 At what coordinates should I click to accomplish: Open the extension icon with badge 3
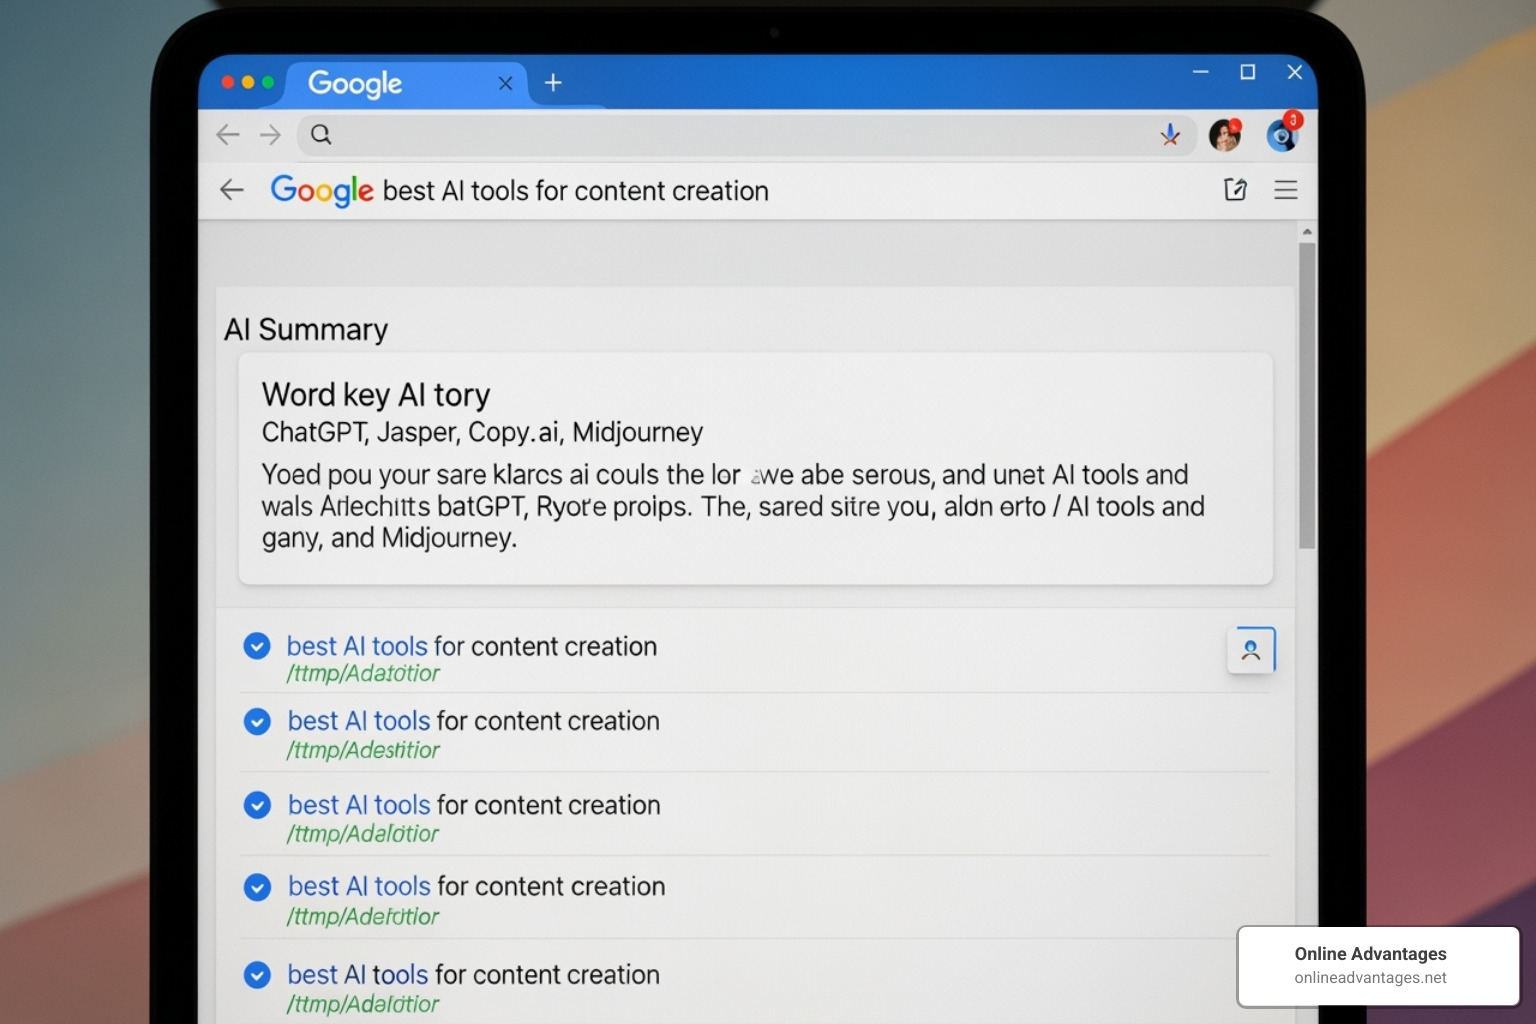pyautogui.click(x=1284, y=133)
